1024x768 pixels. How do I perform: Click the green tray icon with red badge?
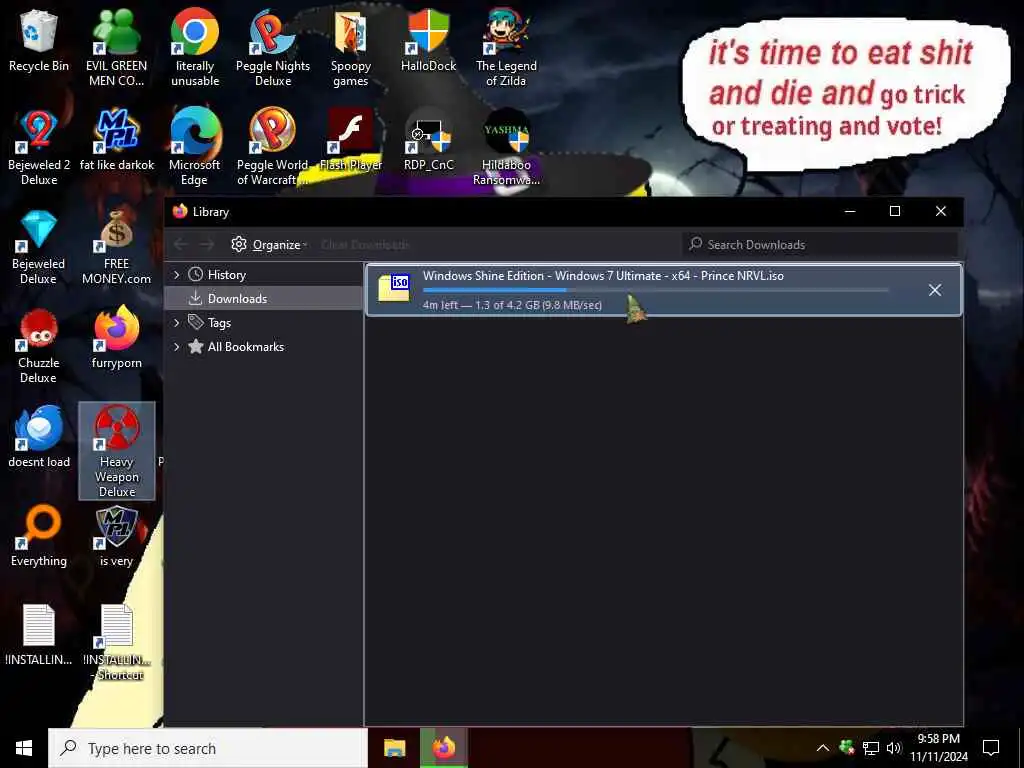coord(847,747)
